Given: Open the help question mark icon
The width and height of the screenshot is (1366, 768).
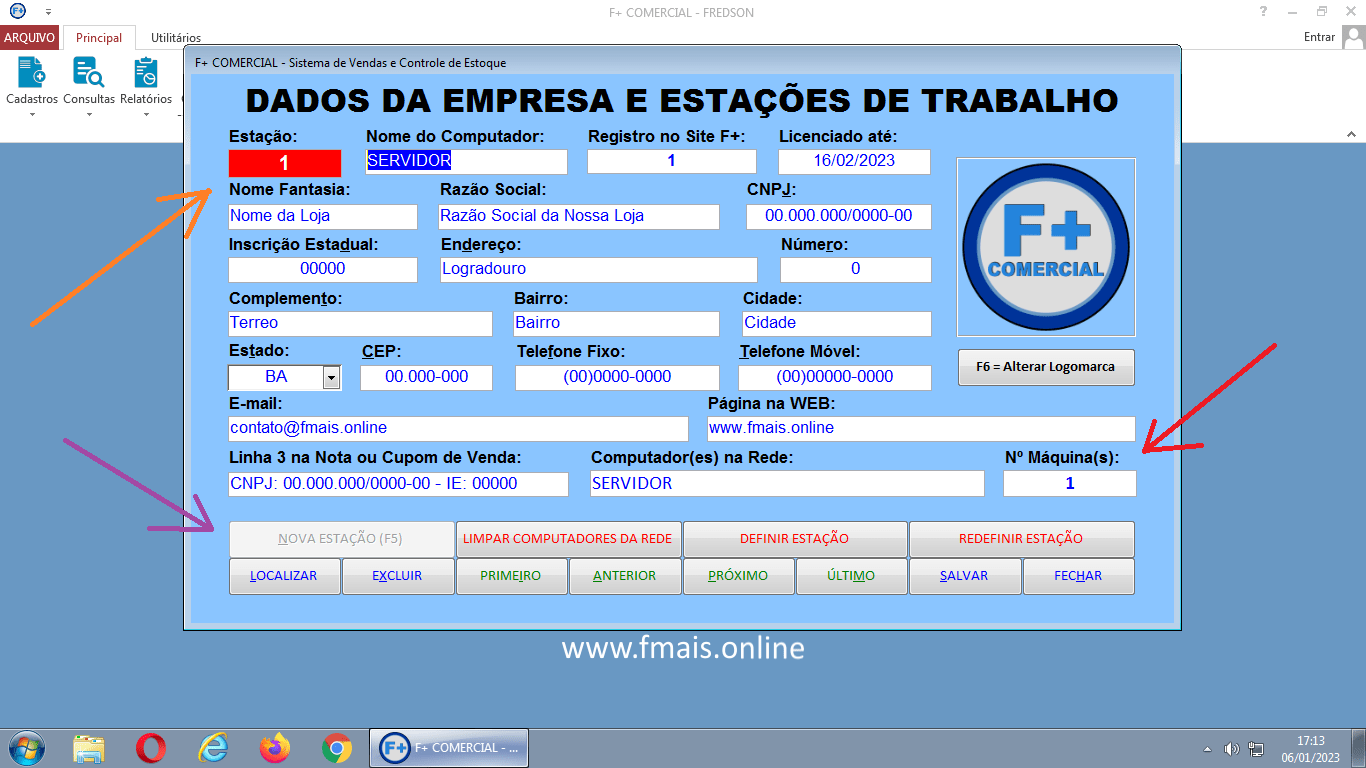Looking at the screenshot, I should click(x=1264, y=11).
